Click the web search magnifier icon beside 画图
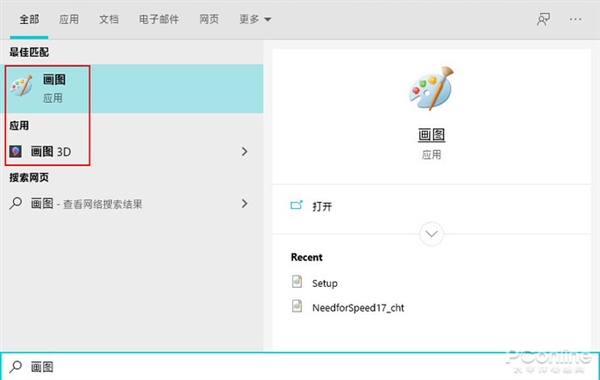600x380 pixels. [x=16, y=203]
